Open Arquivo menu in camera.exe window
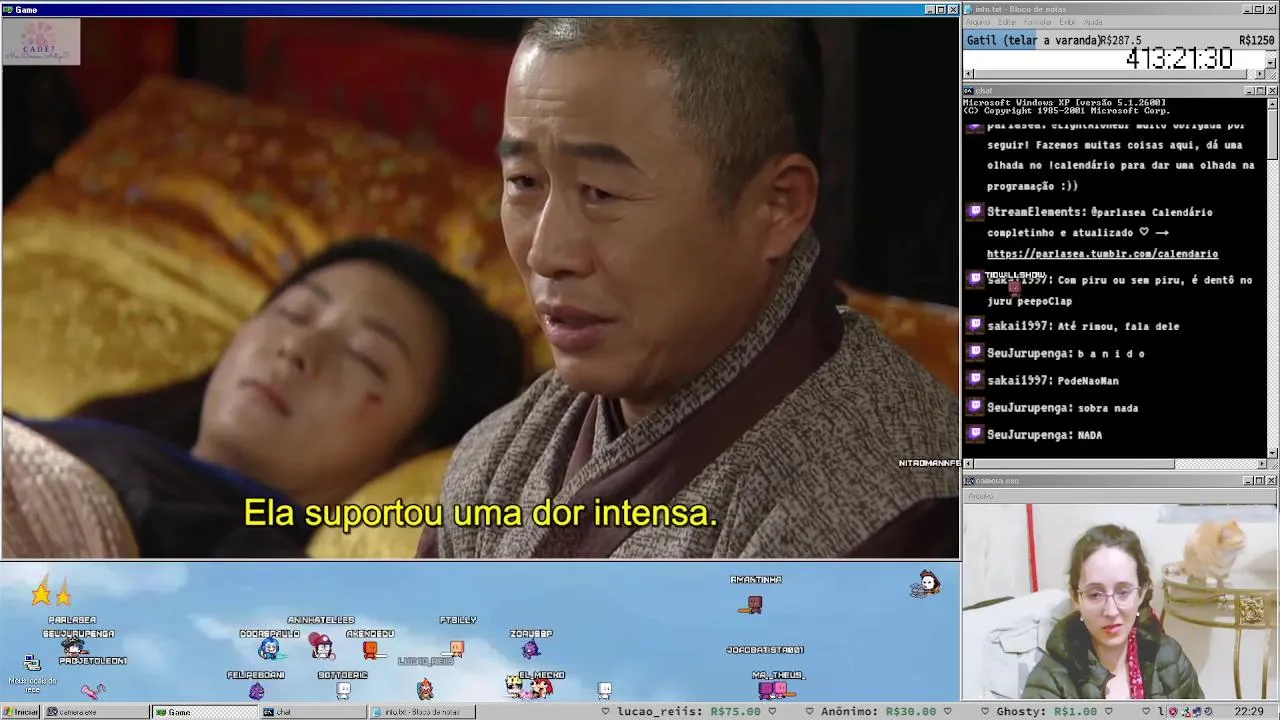1280x720 pixels. (x=980, y=496)
